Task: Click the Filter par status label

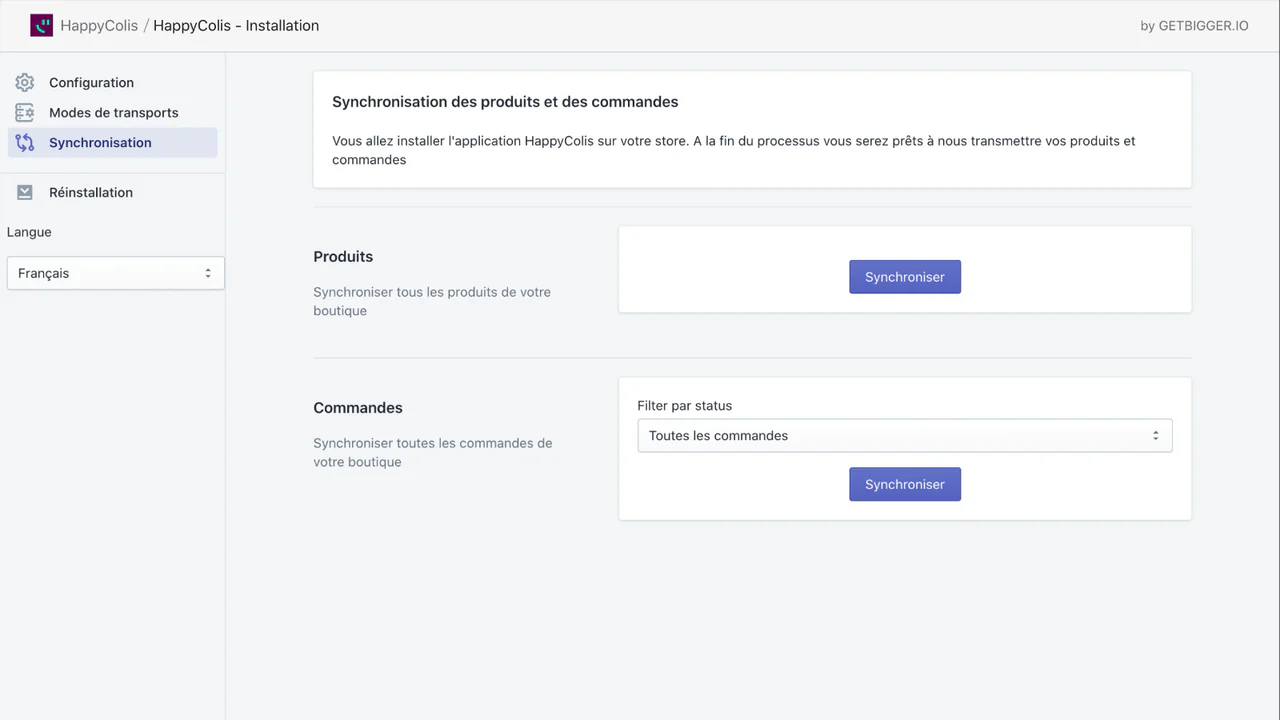Action: click(x=685, y=406)
